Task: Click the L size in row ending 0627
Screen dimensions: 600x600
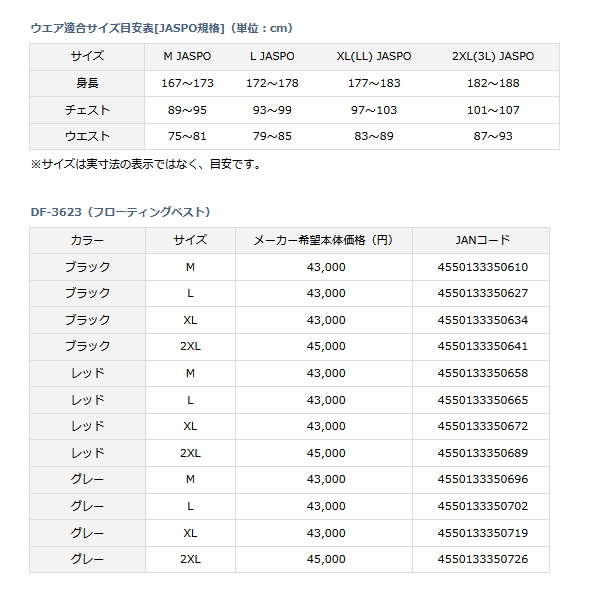Action: (x=190, y=293)
